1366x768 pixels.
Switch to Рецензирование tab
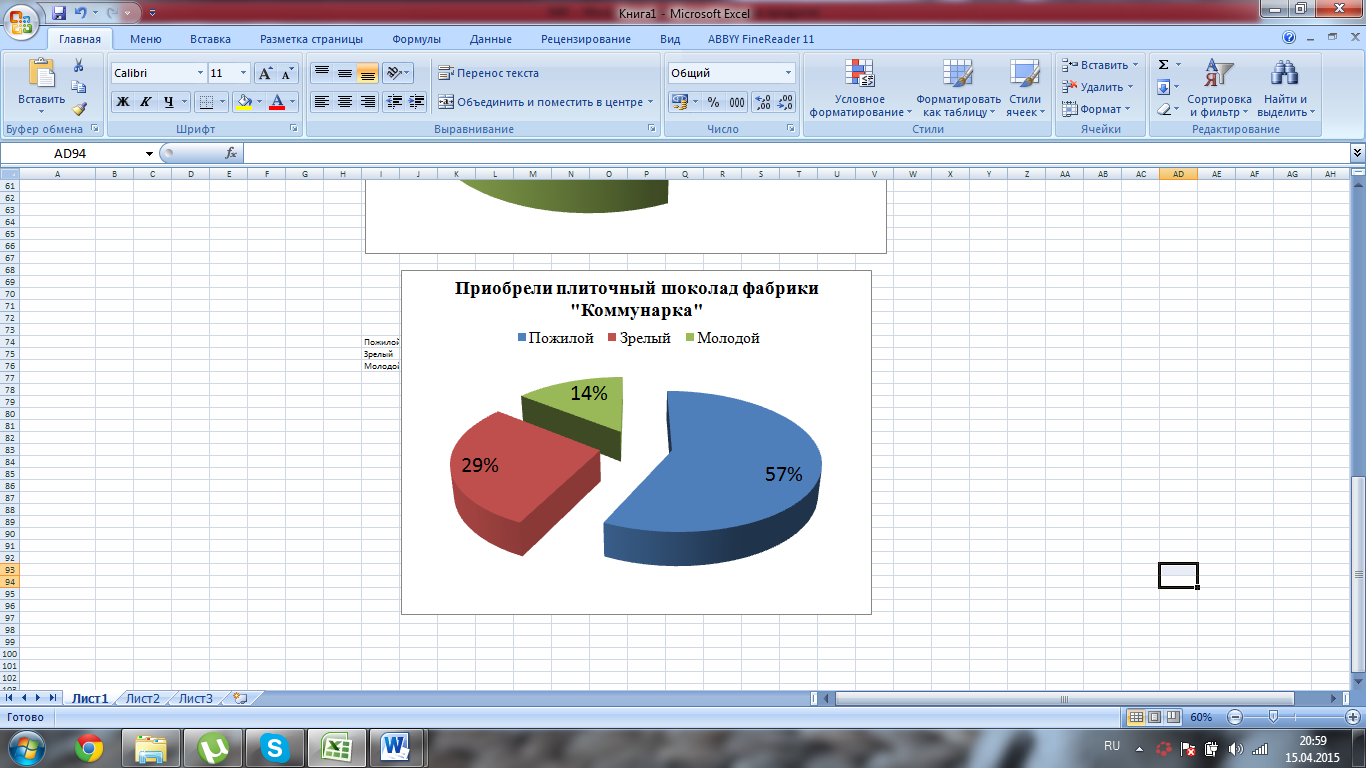[586, 39]
